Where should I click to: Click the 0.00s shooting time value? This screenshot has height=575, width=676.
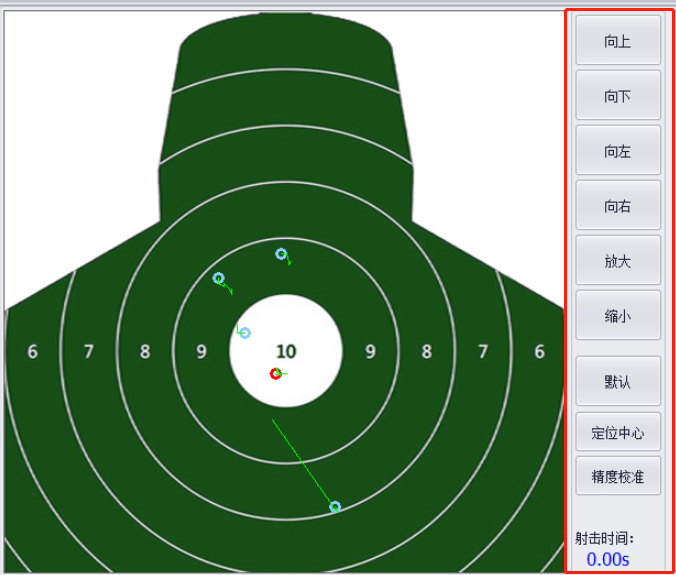click(608, 559)
